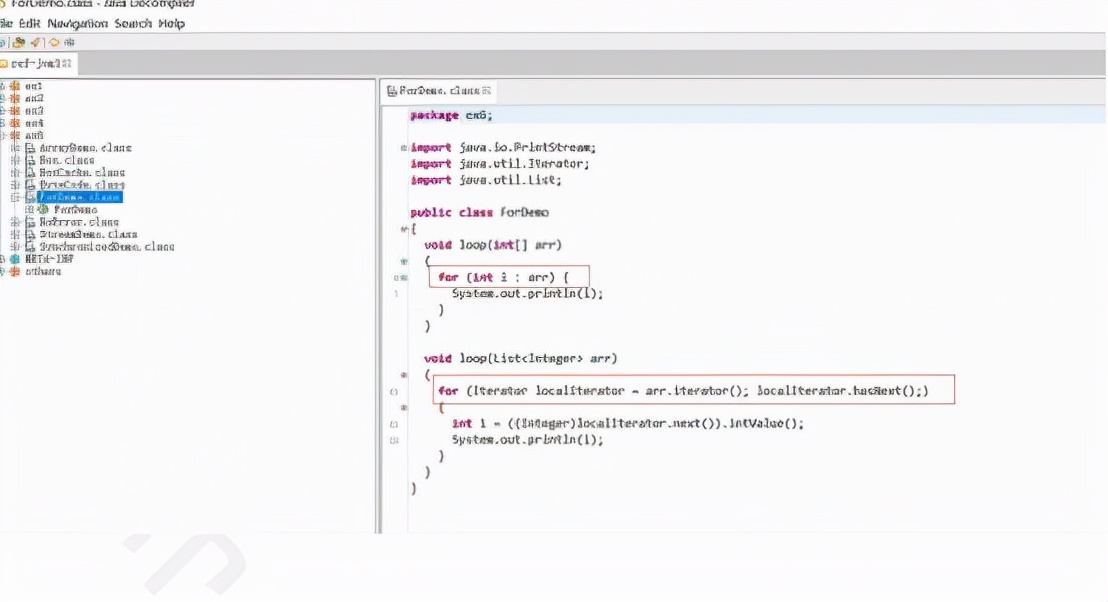Expand the META-INF tree node
This screenshot has height=602, width=1108.
[x=3, y=259]
